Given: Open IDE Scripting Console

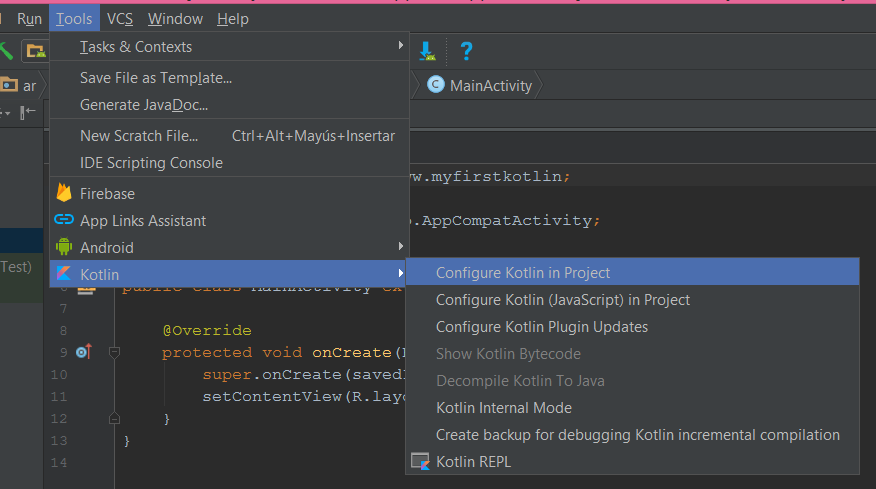Looking at the screenshot, I should (x=230, y=163).
